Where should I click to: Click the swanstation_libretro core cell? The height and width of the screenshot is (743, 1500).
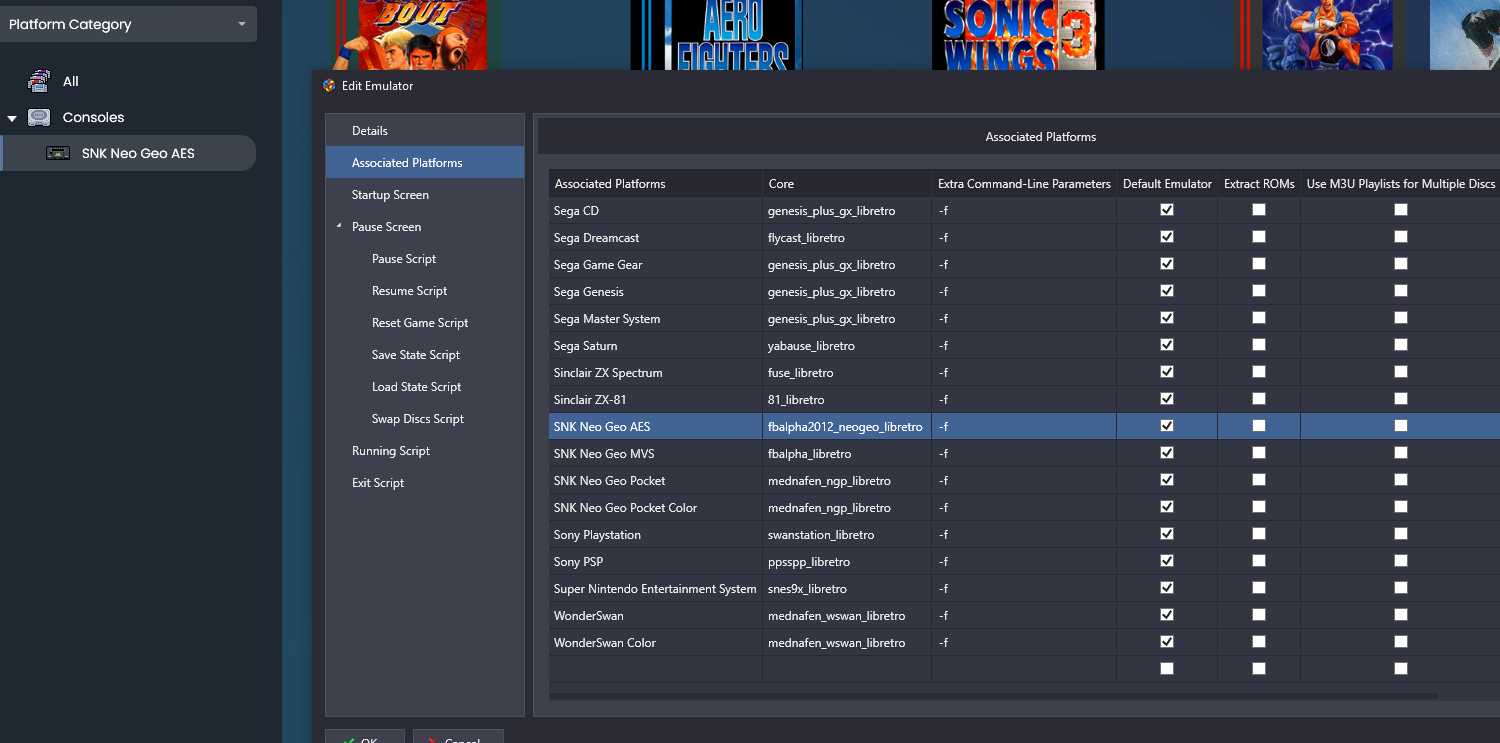click(x=847, y=534)
